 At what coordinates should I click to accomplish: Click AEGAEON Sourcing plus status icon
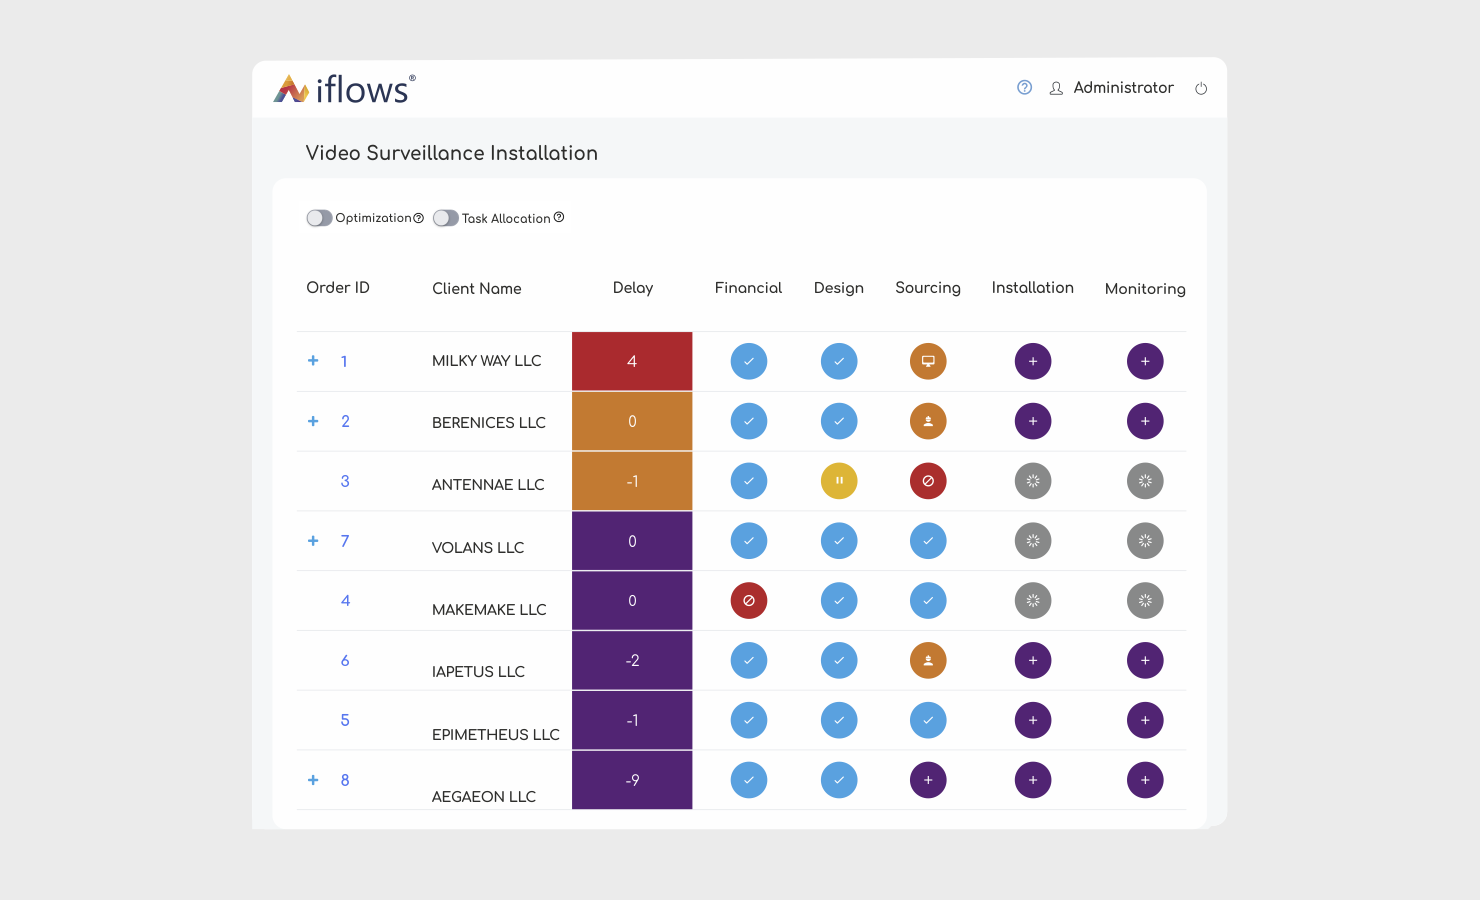pyautogui.click(x=928, y=780)
